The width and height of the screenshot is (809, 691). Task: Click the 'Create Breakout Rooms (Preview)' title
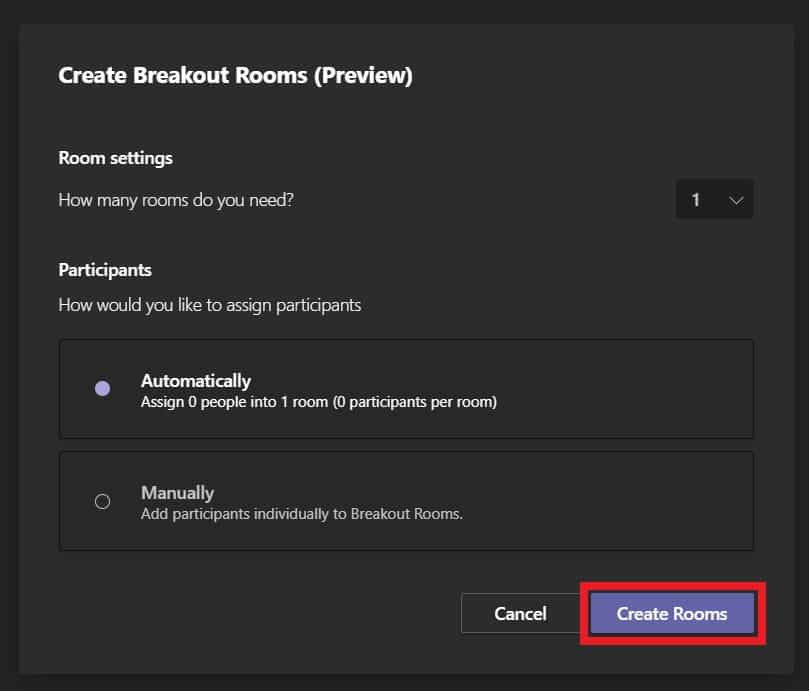tap(235, 75)
